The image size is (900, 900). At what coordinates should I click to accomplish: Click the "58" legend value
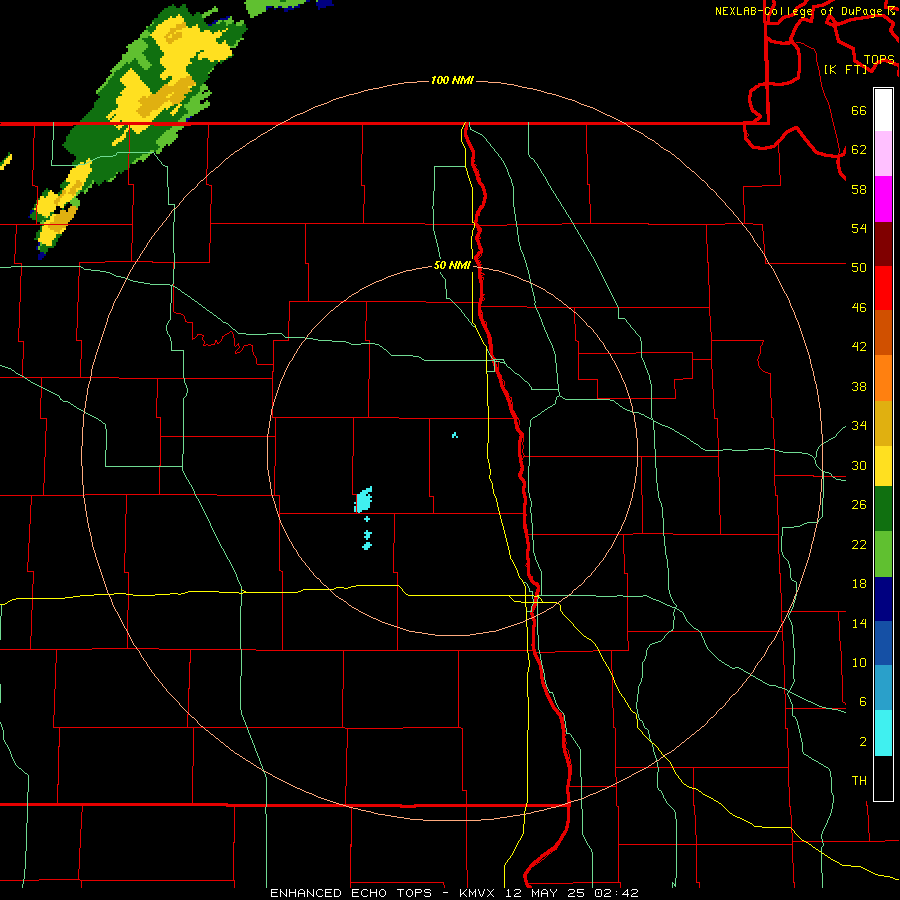click(x=859, y=189)
